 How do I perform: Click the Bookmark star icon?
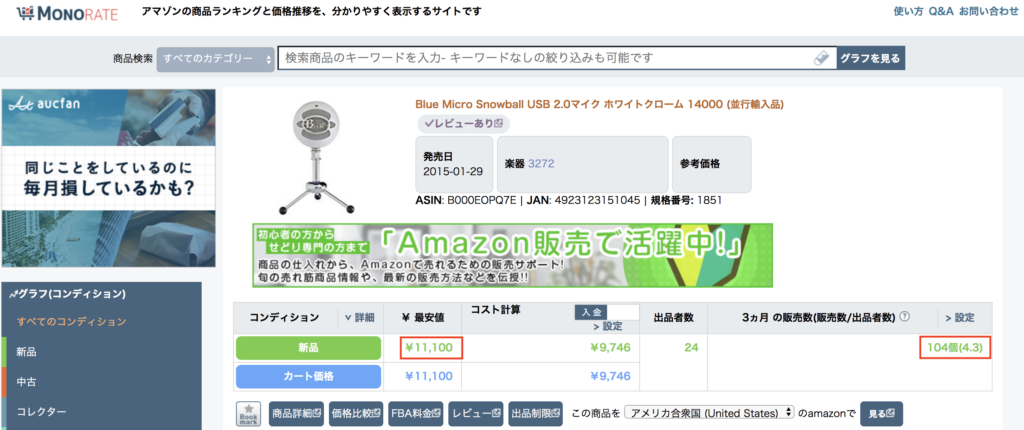click(x=248, y=414)
